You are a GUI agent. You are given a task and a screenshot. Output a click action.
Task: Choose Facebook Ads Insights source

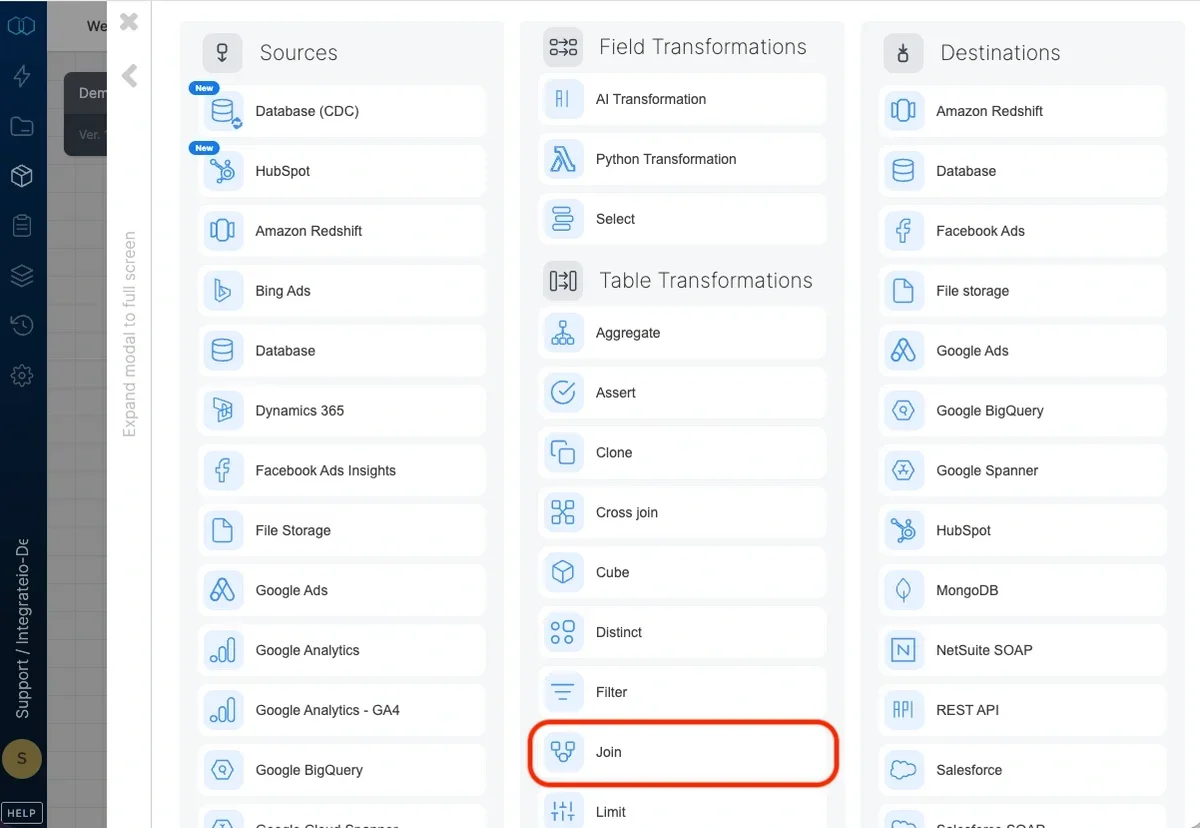click(x=342, y=471)
